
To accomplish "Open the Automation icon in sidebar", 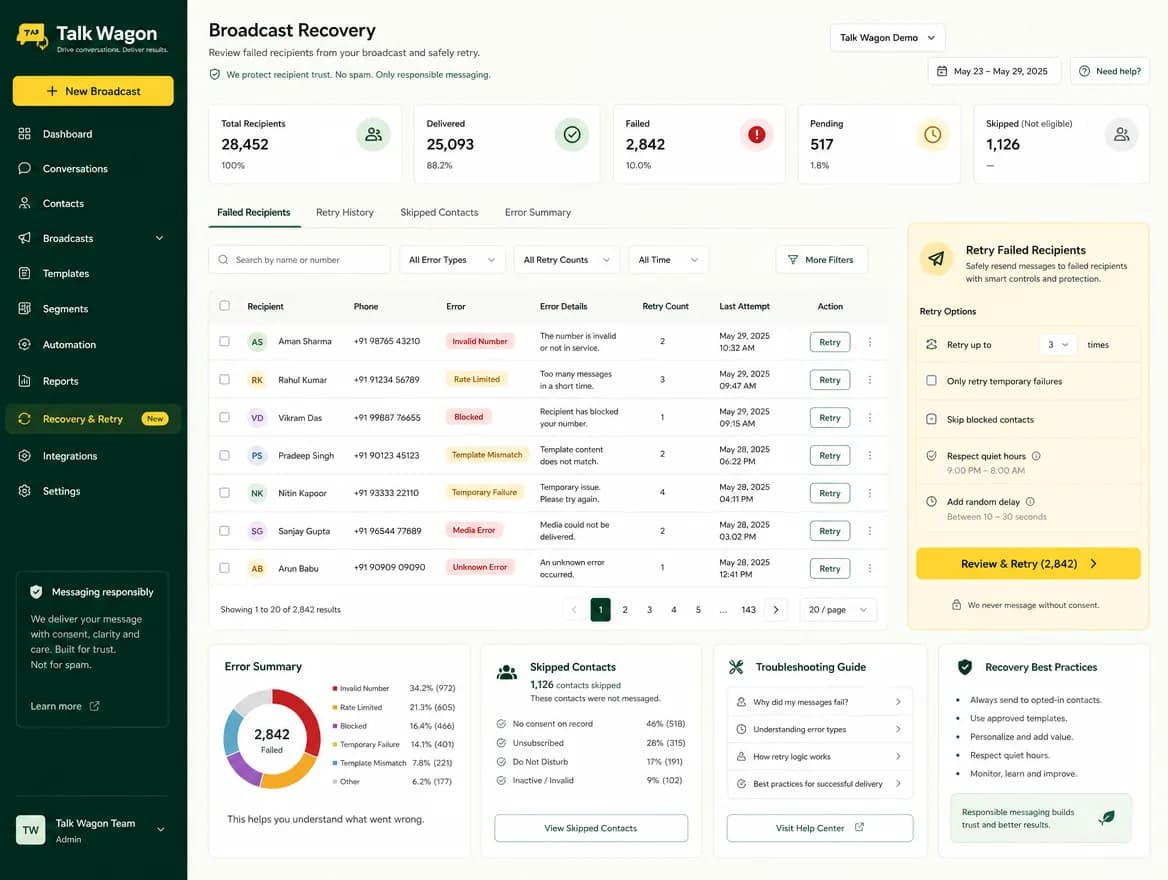I will click(x=25, y=344).
